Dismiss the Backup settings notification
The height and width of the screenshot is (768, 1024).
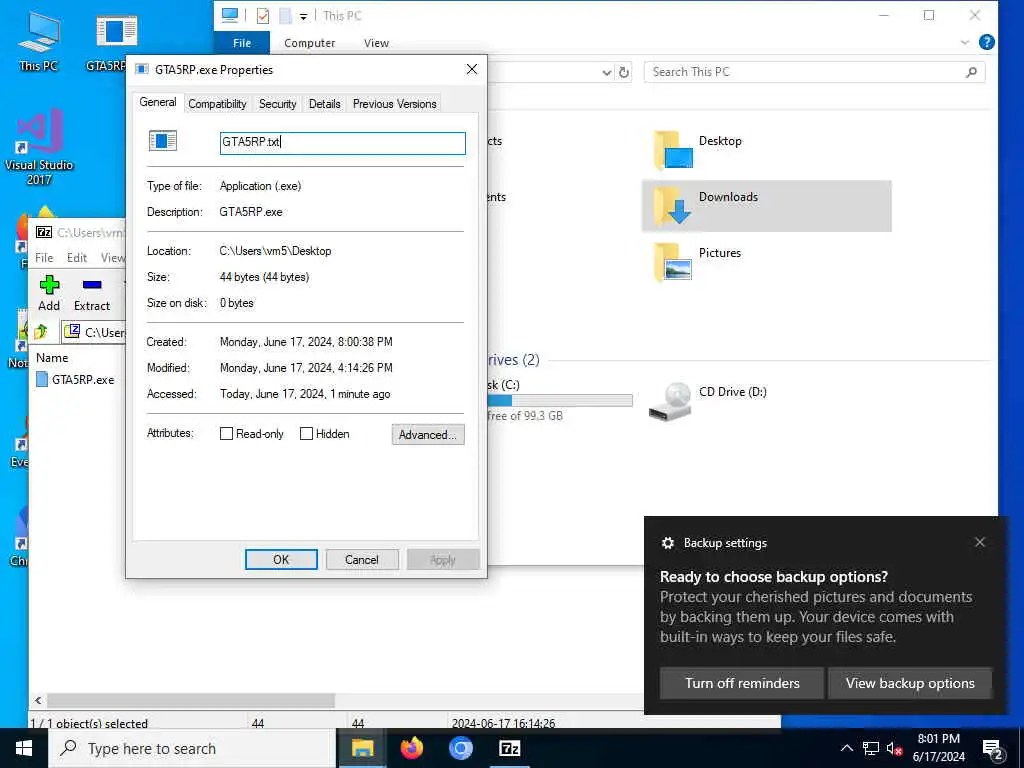980,542
